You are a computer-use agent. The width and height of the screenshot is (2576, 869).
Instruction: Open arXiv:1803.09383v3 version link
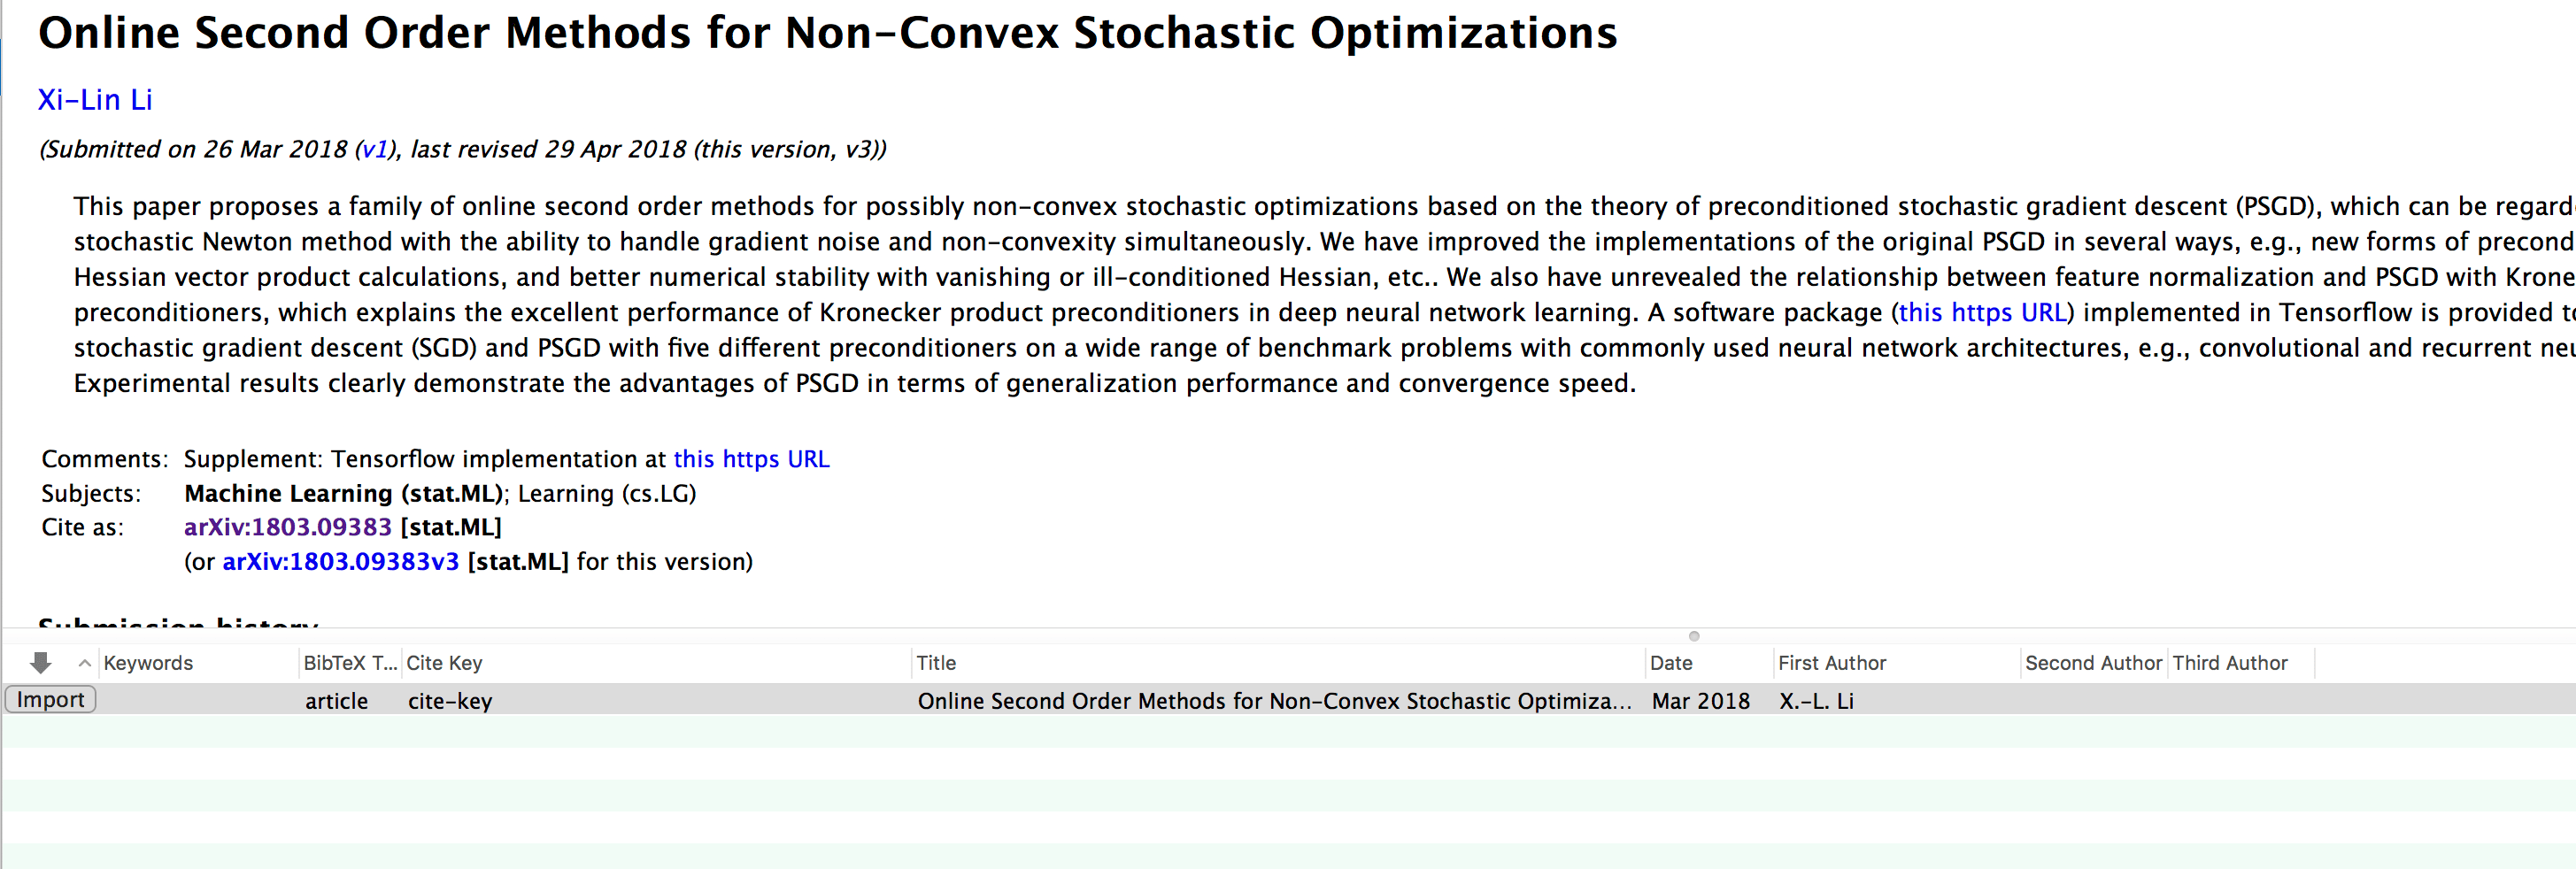pos(340,562)
